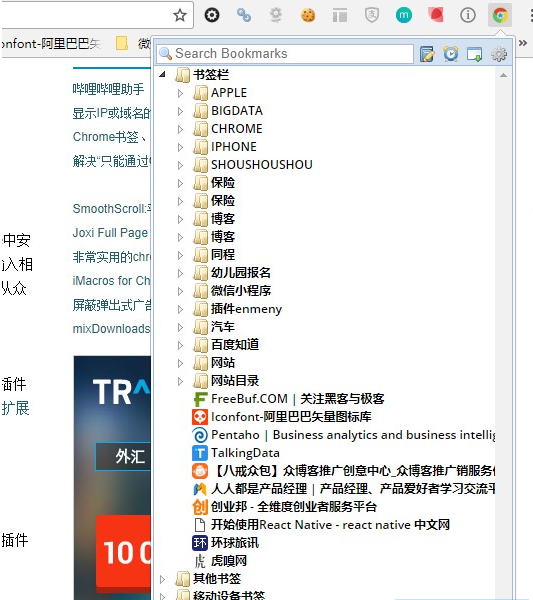Click the mixDownloads page link
The width and height of the screenshot is (533, 600).
[112, 329]
